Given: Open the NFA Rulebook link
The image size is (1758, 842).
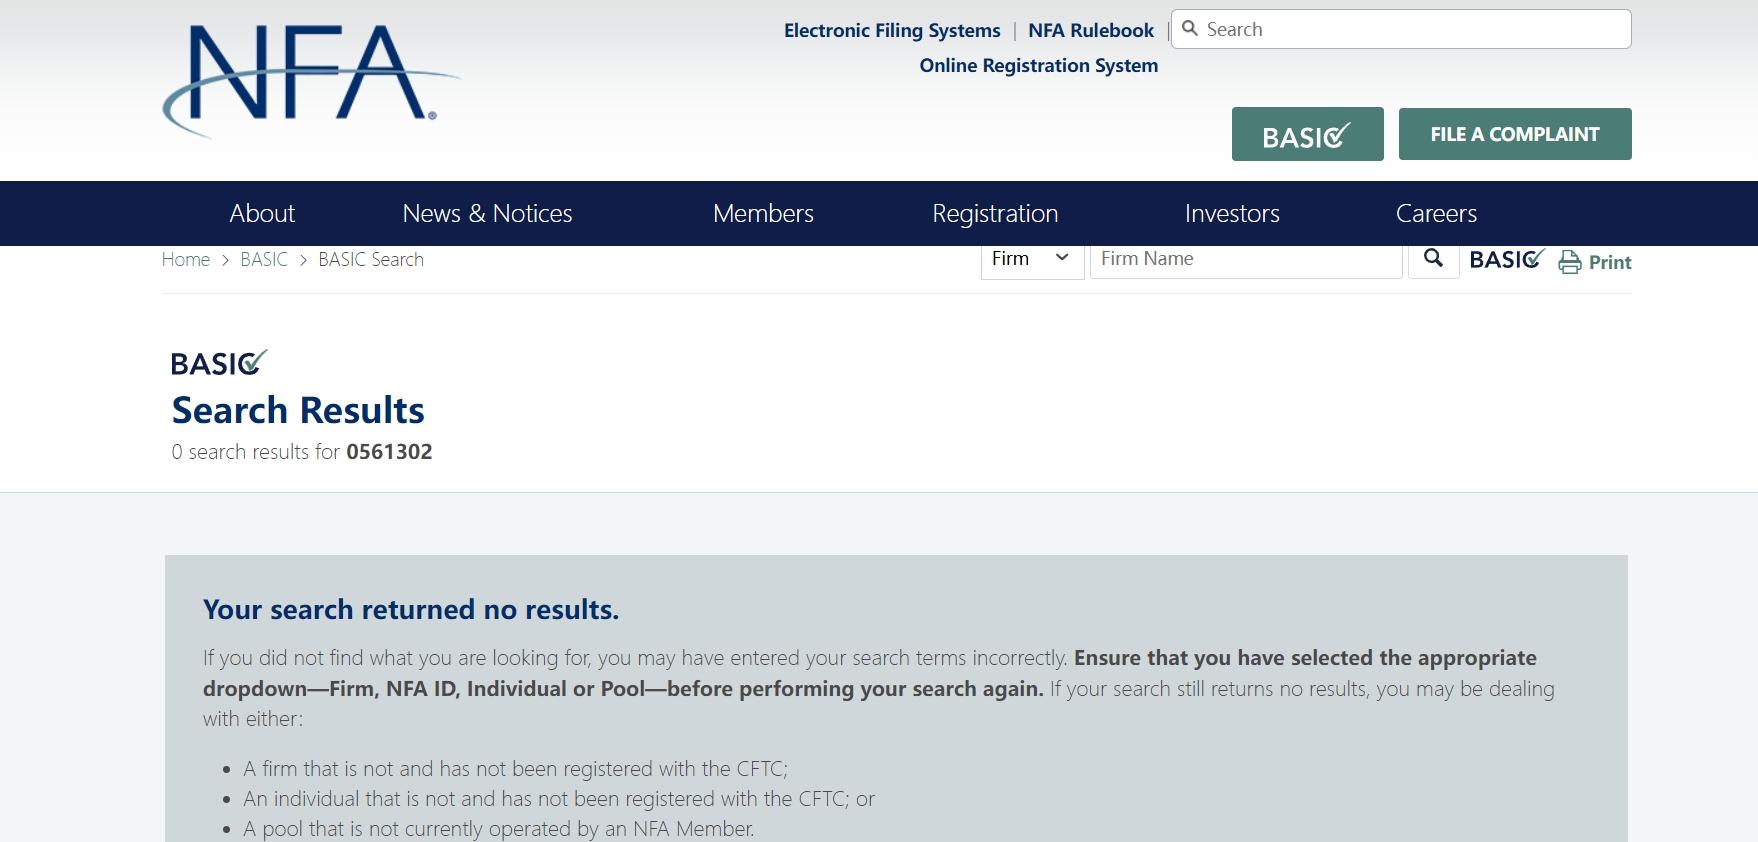Looking at the screenshot, I should point(1091,30).
